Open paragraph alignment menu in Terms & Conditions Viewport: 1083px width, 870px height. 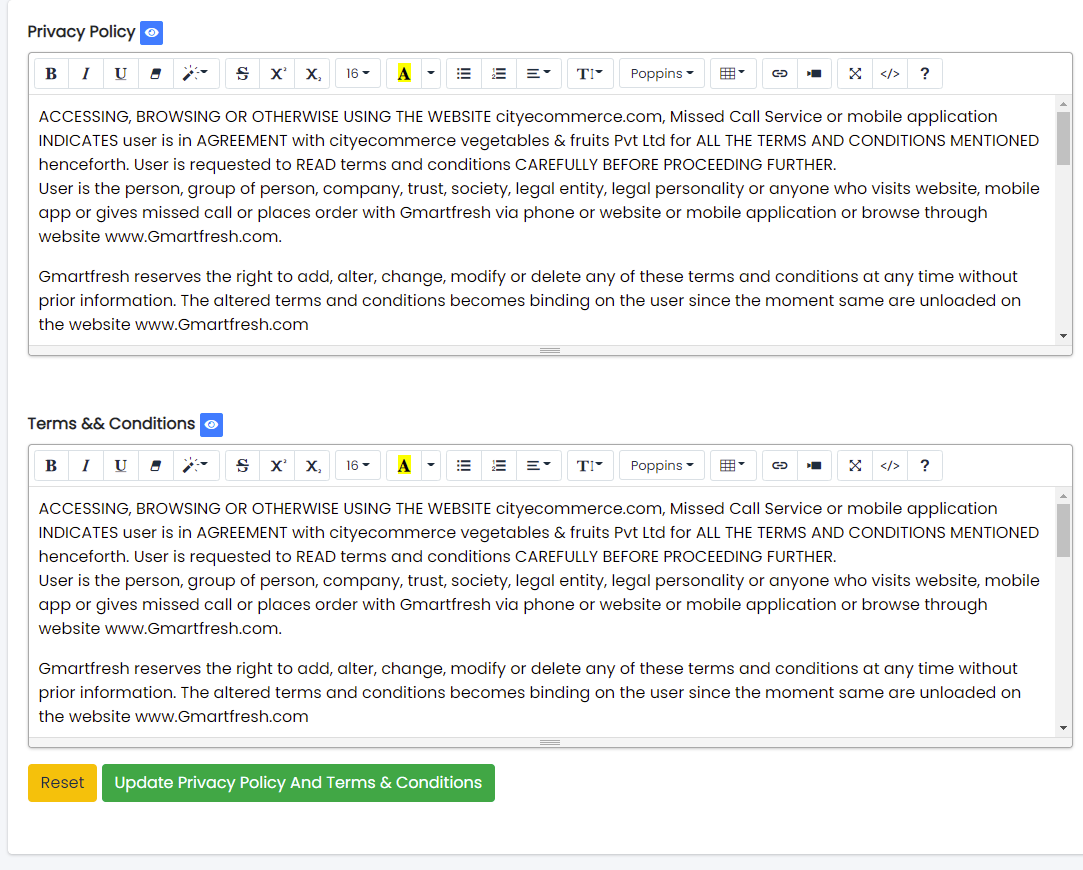tap(539, 466)
